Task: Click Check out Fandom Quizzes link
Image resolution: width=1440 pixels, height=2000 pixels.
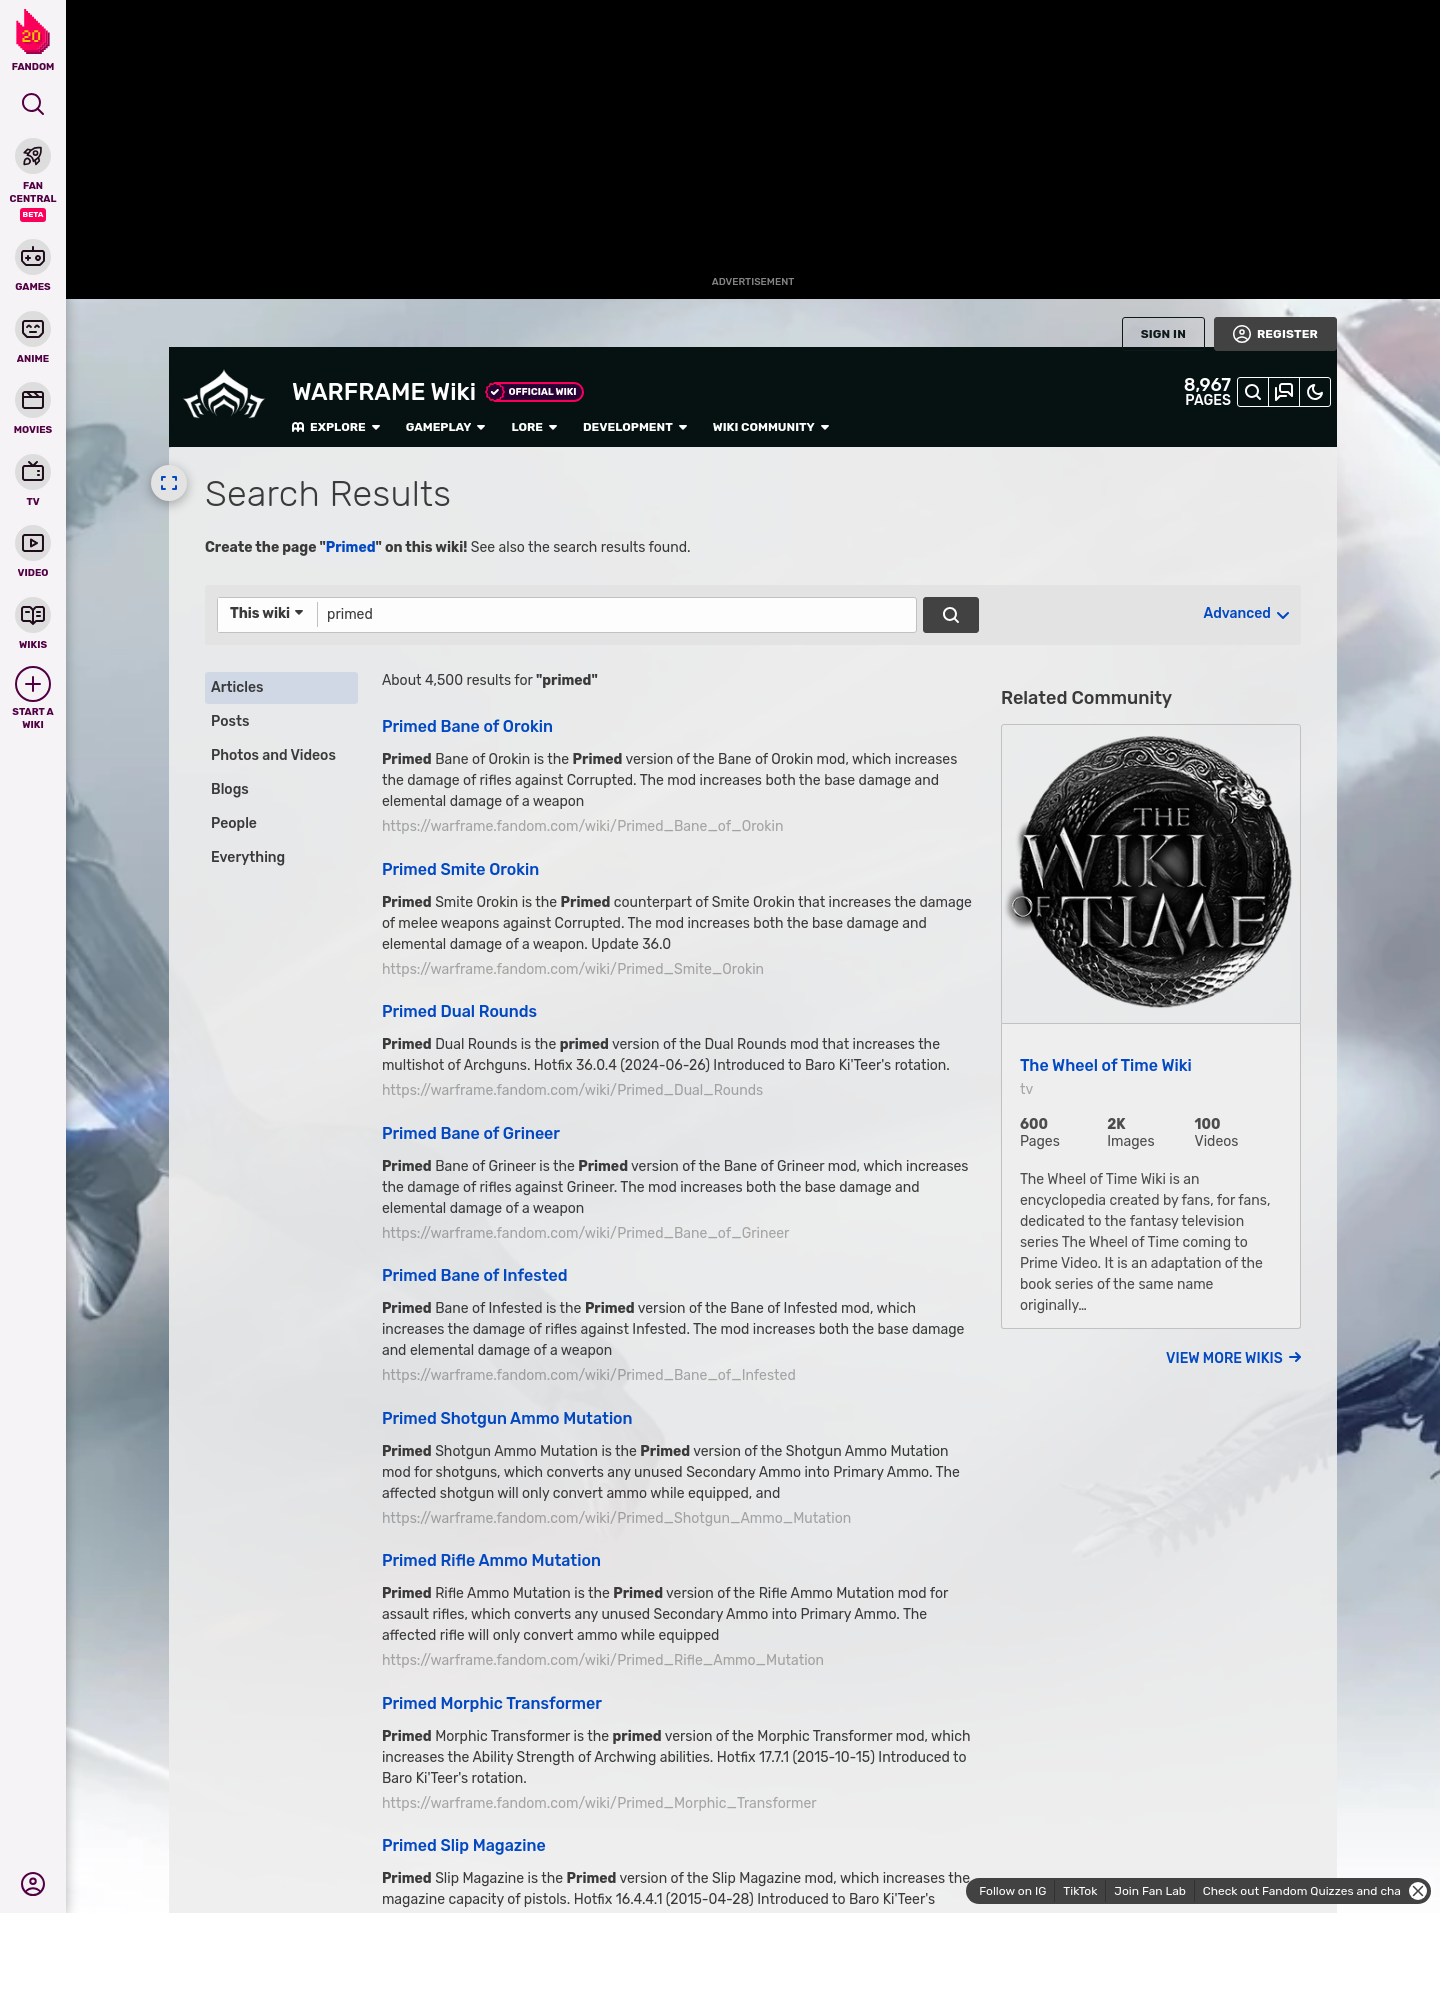Action: pyautogui.click(x=1301, y=1891)
